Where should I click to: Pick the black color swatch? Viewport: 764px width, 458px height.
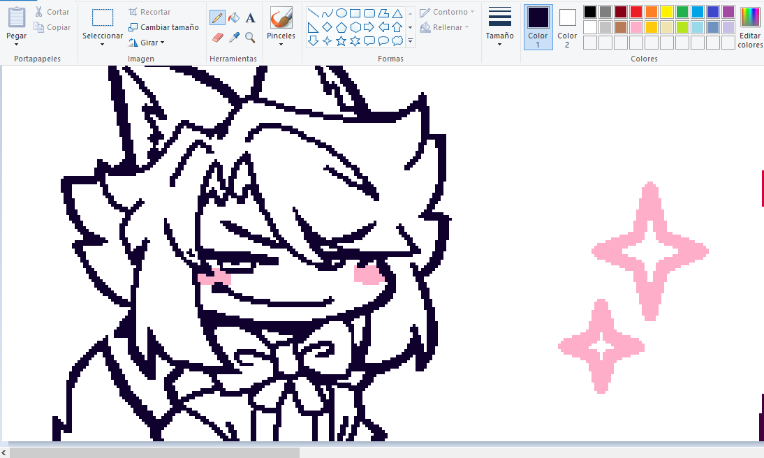click(x=590, y=12)
